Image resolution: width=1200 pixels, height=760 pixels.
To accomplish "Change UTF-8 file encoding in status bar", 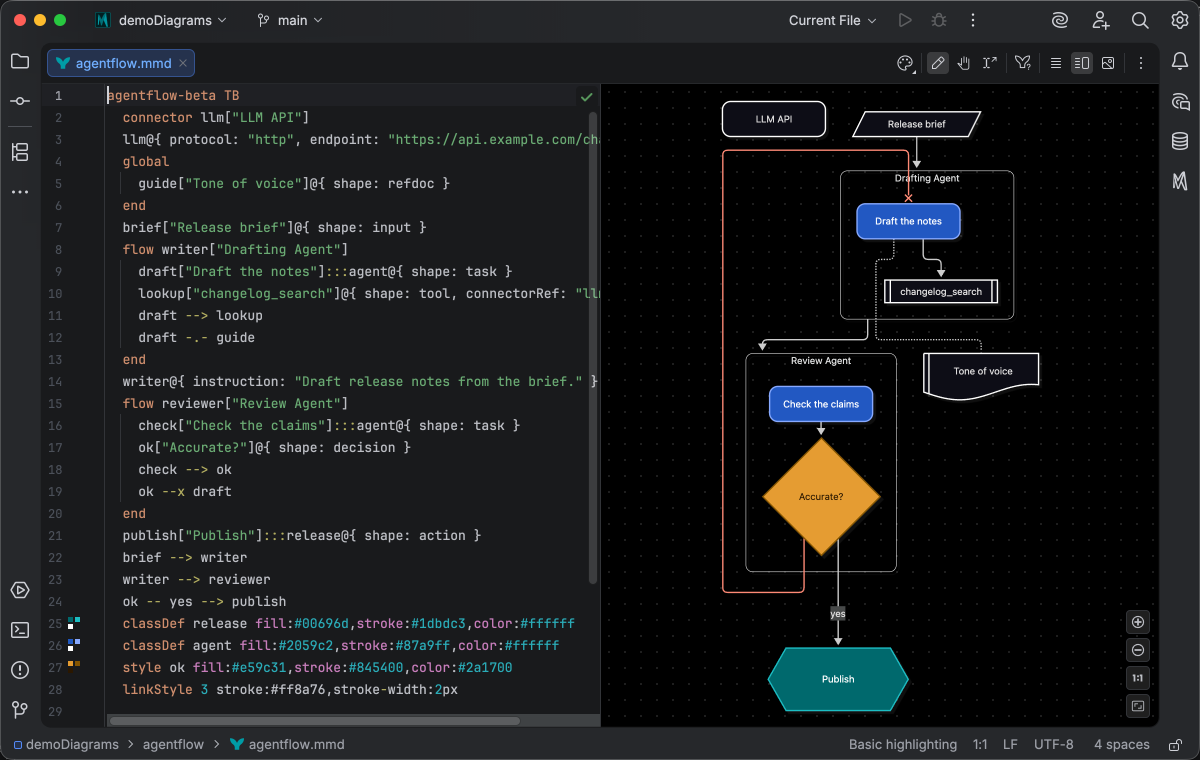I will pos(1054,744).
